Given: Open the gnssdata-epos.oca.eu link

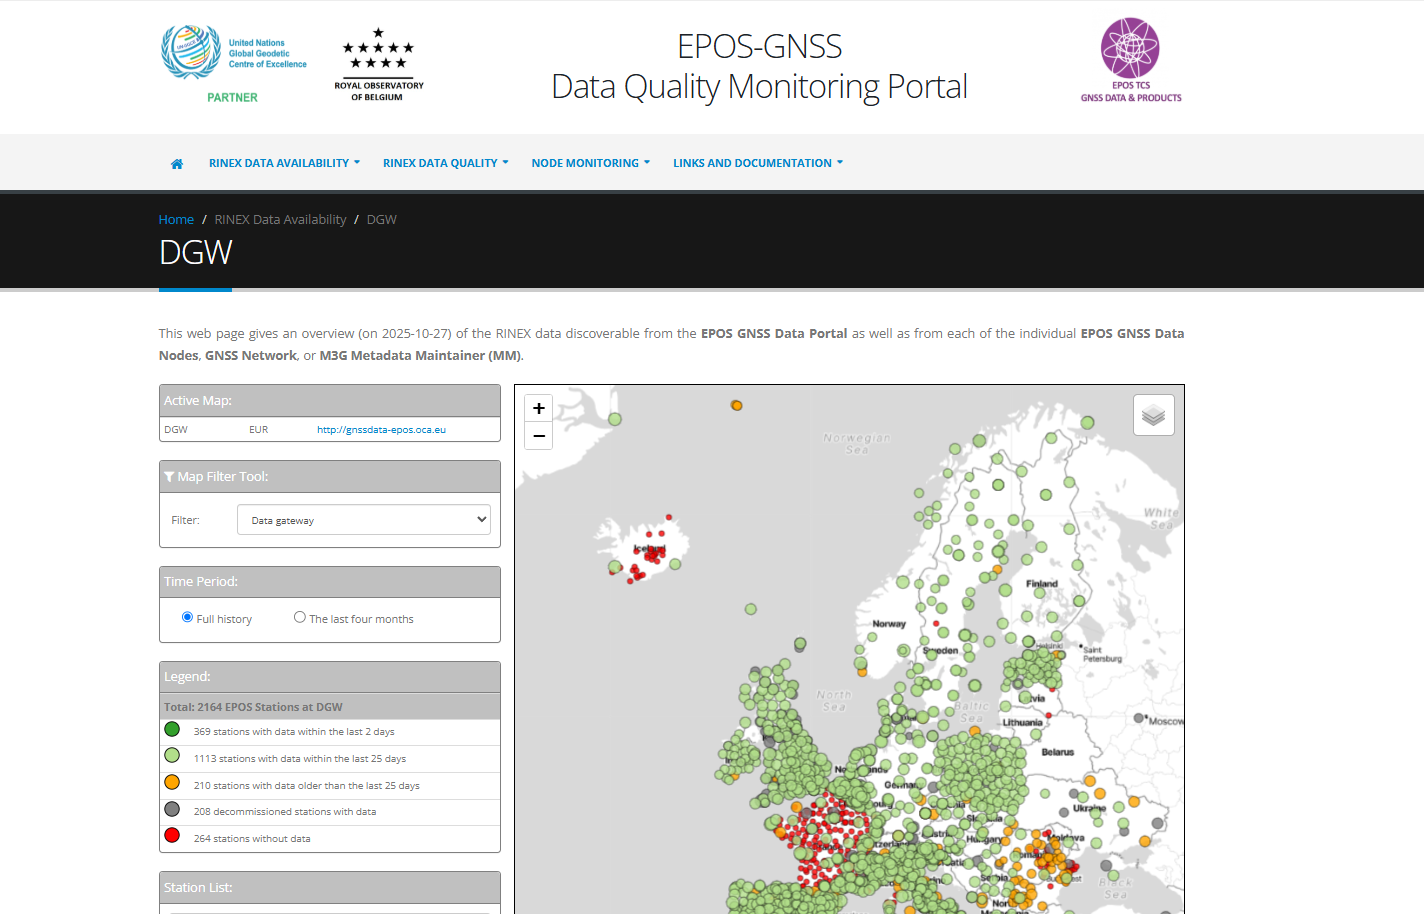Looking at the screenshot, I should click(x=381, y=430).
